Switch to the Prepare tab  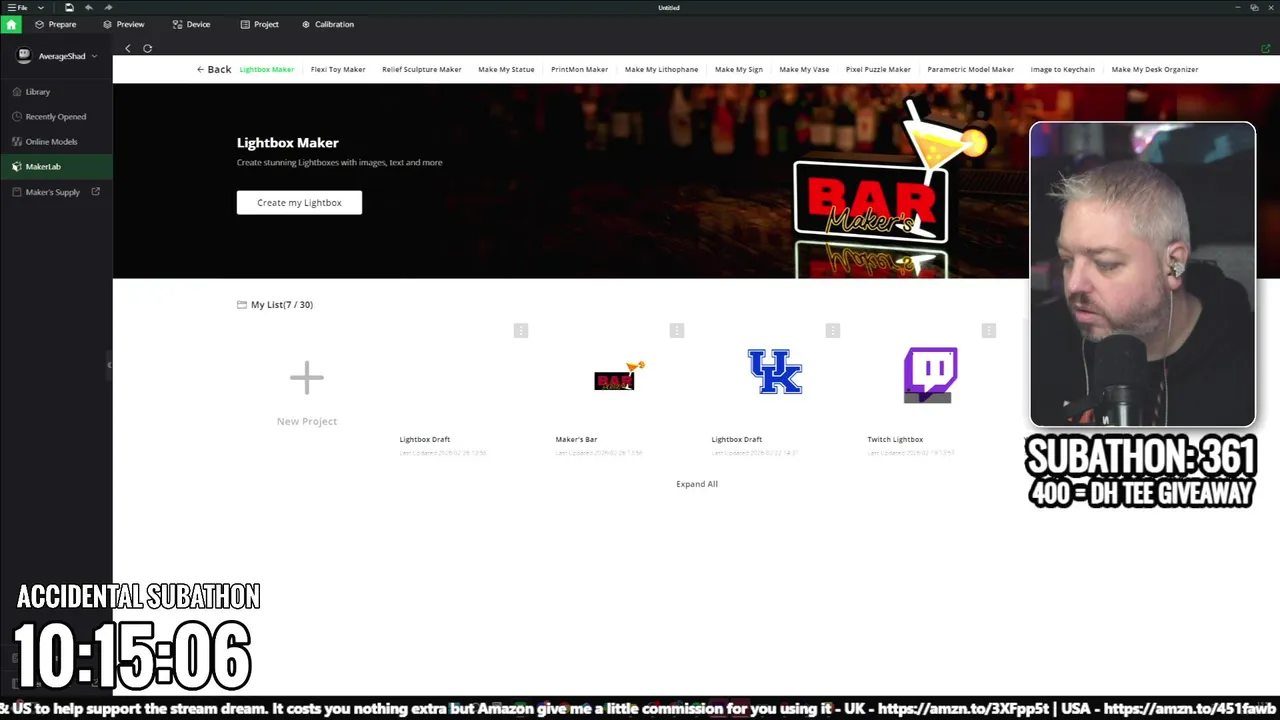tap(55, 24)
